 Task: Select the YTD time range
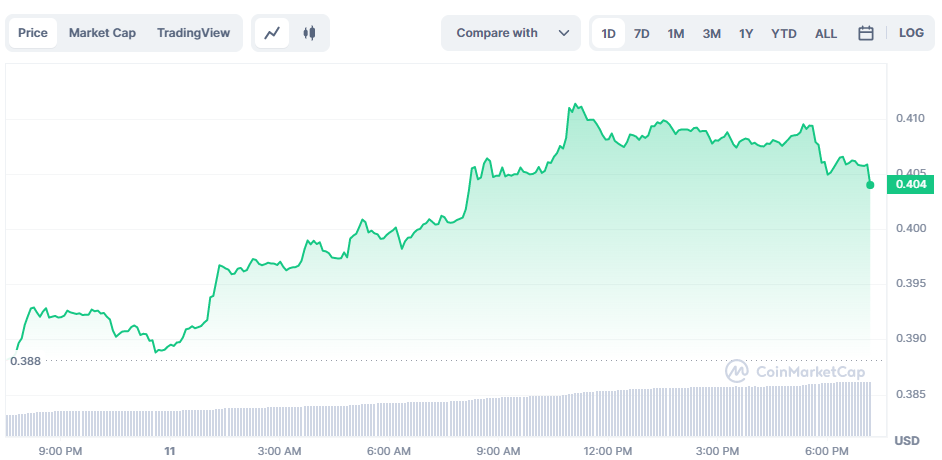784,33
